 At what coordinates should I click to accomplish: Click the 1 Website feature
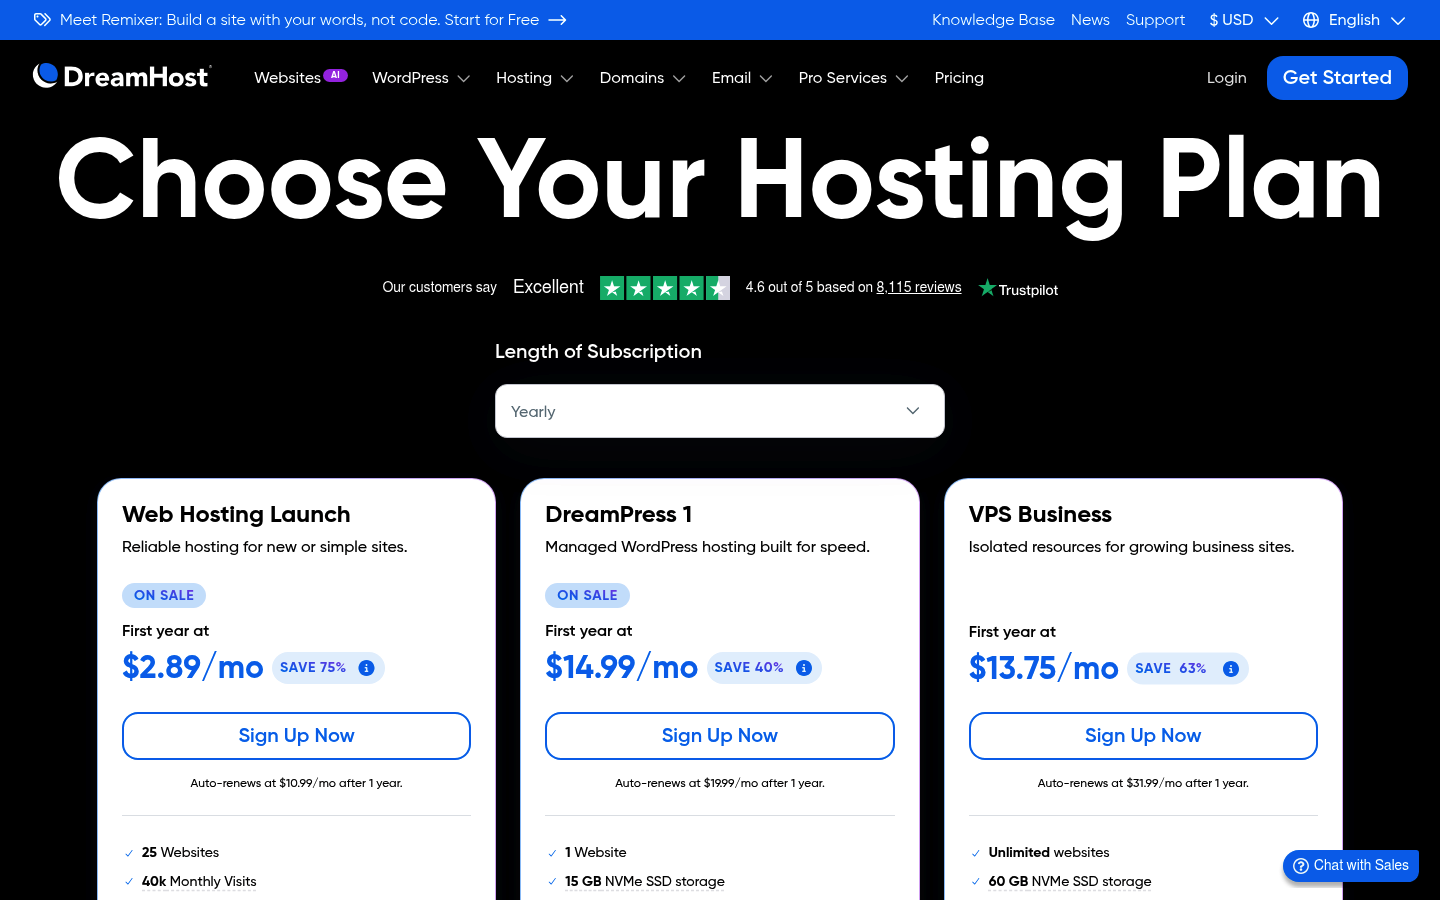[595, 852]
